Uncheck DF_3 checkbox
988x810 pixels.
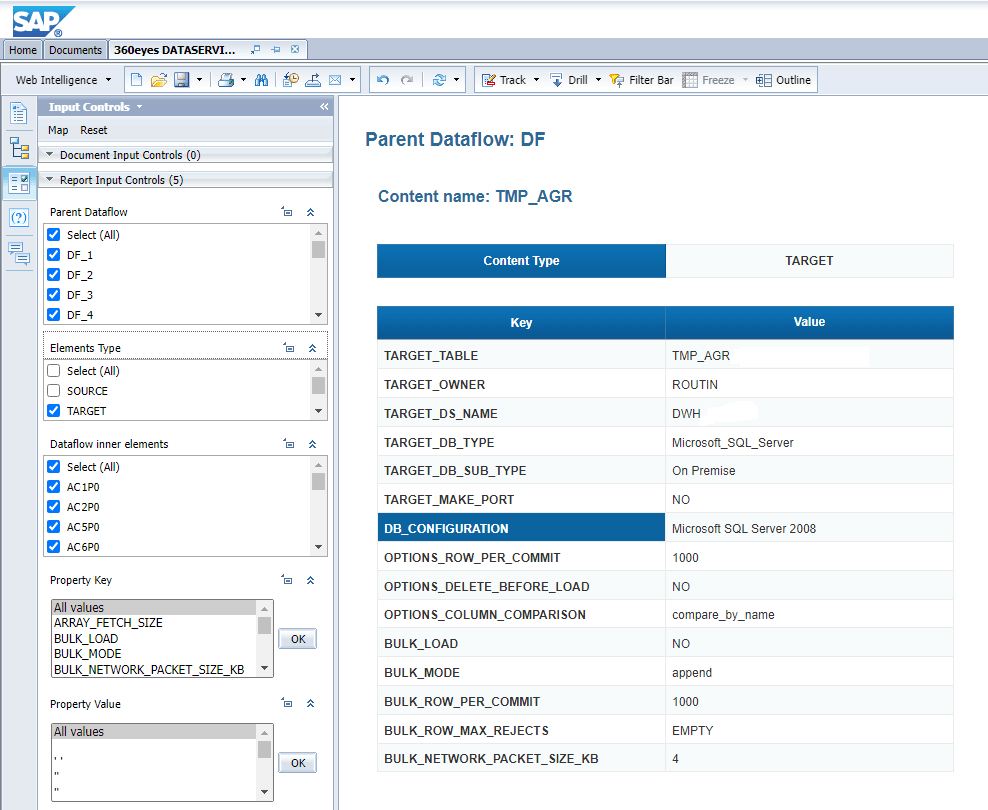54,295
